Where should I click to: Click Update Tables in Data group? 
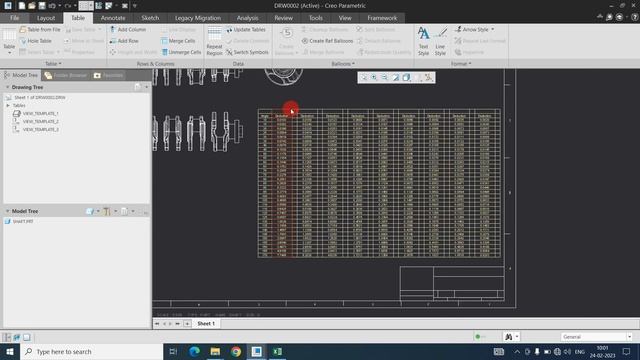(246, 29)
